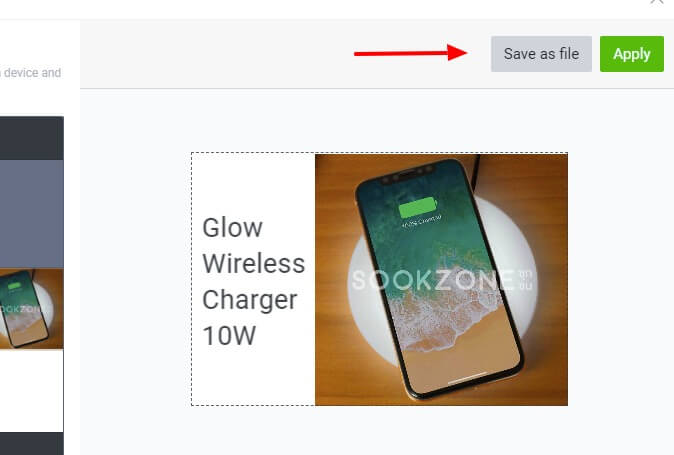Click the phone's home indicator bar in photo
This screenshot has width=674, height=455.
467,378
